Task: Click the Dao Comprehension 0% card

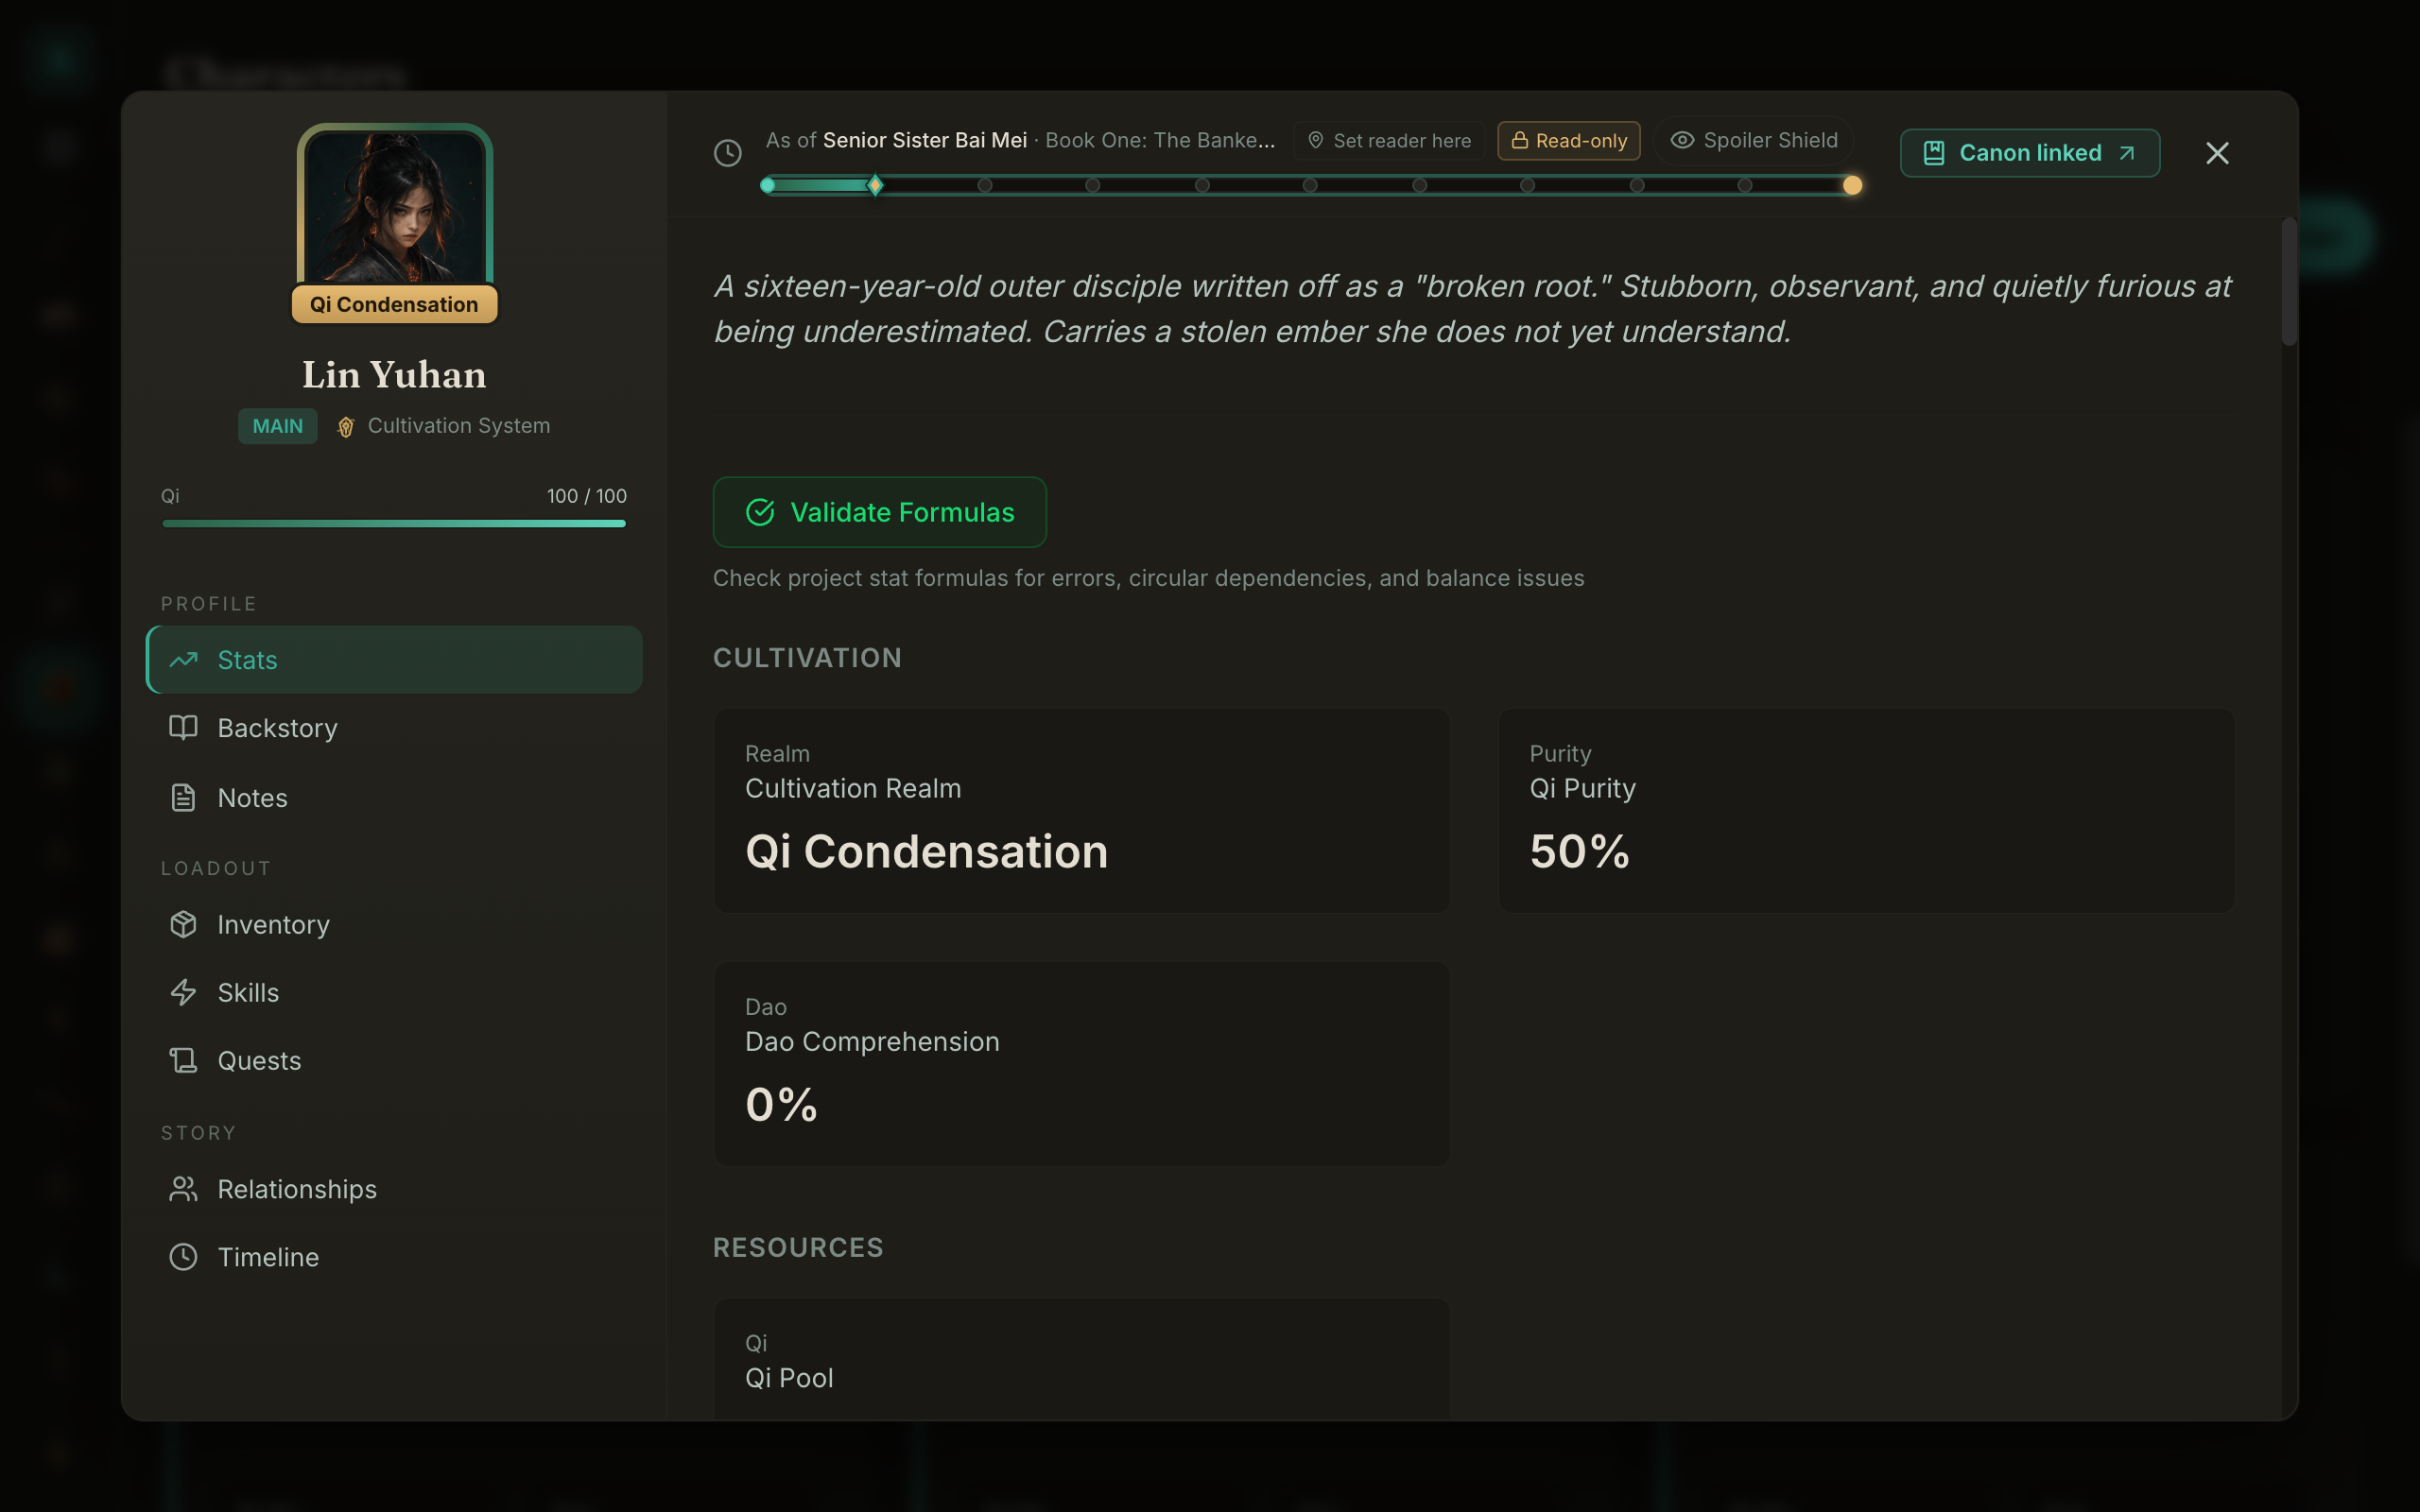Action: click(x=1082, y=1064)
